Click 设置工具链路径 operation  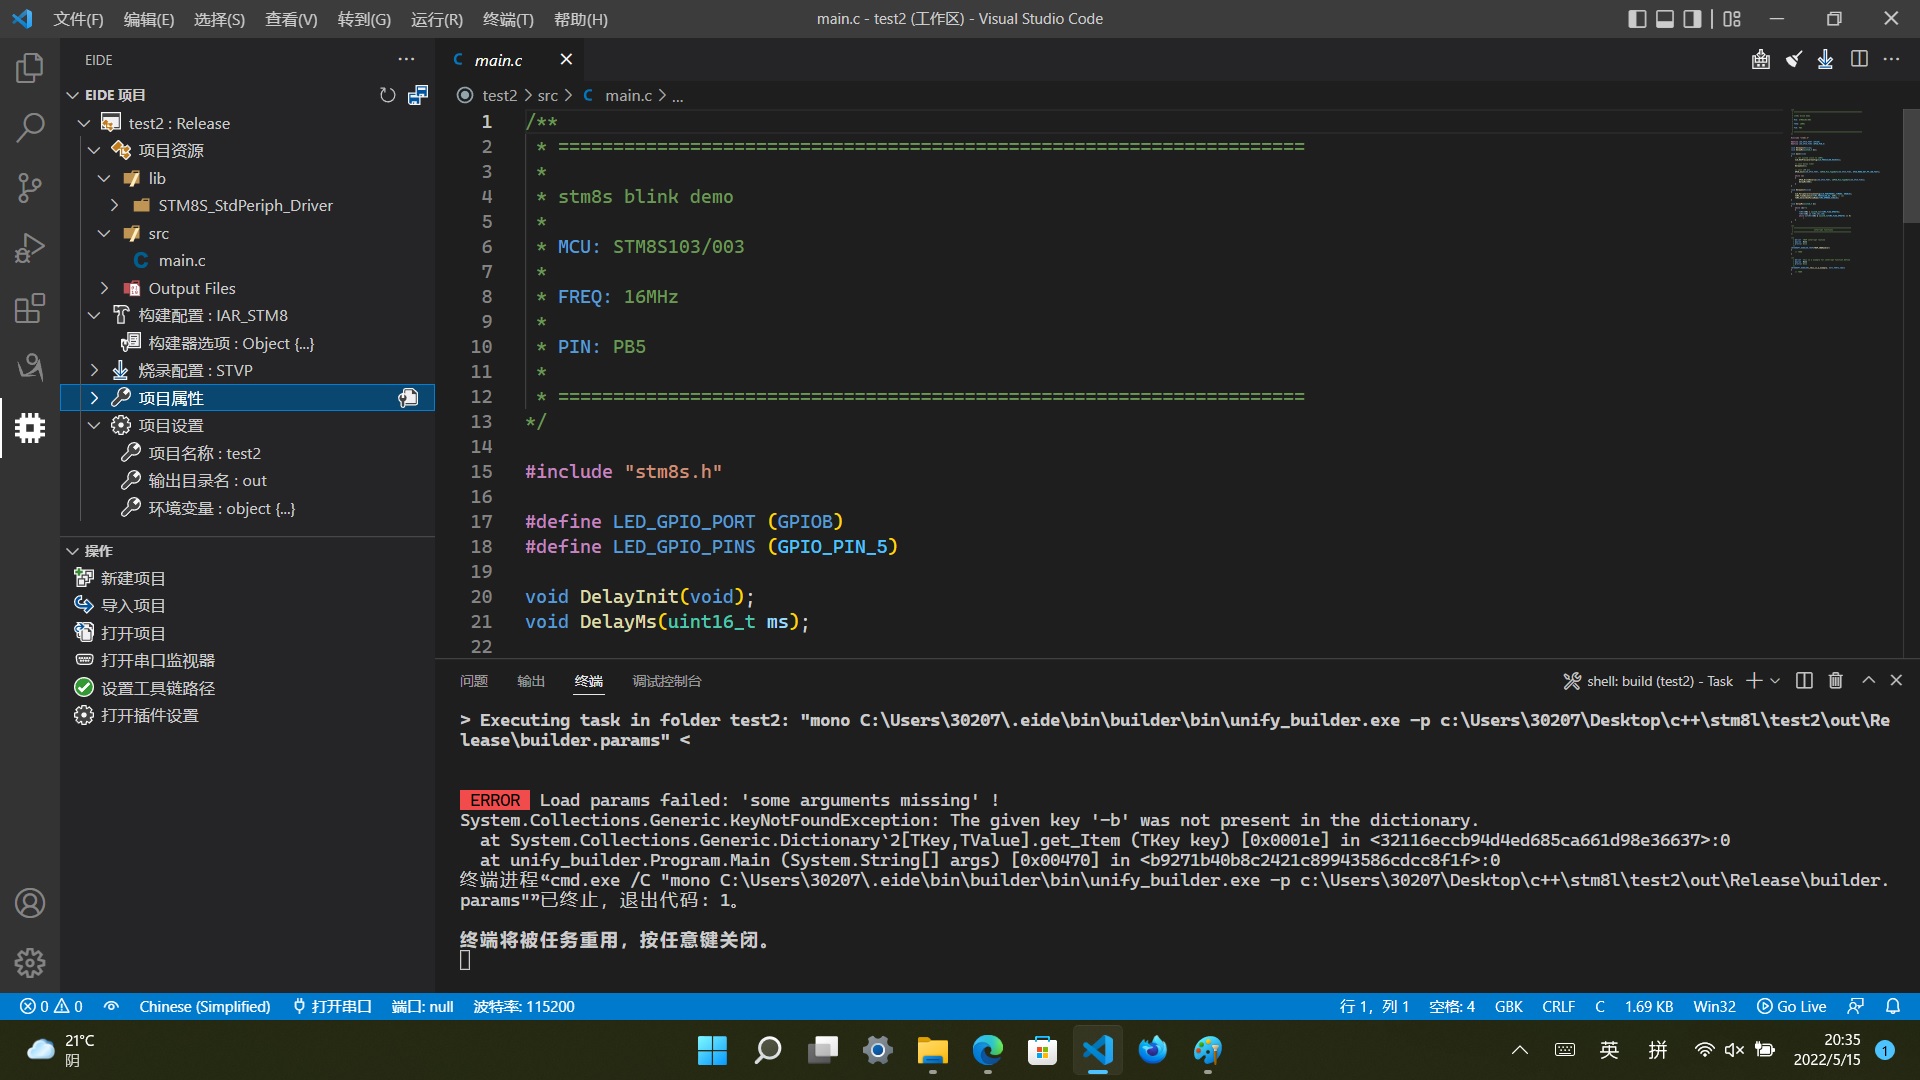(x=158, y=688)
